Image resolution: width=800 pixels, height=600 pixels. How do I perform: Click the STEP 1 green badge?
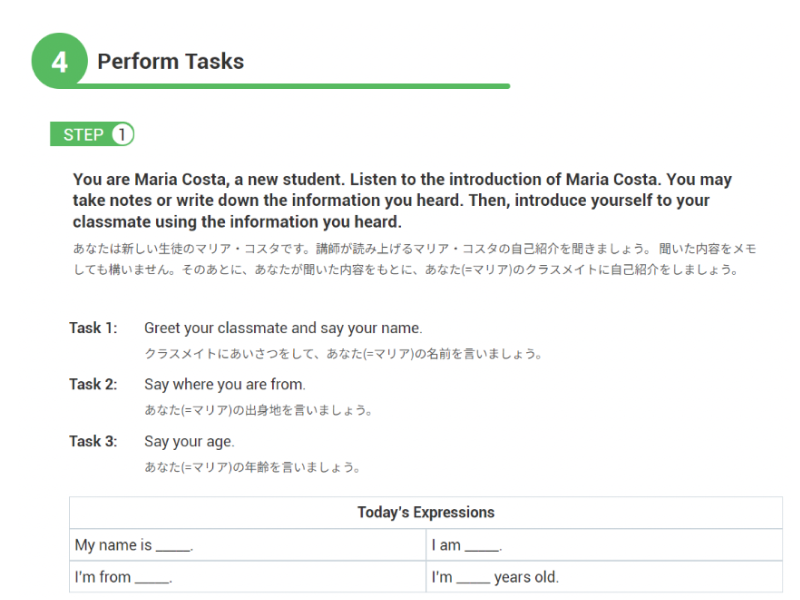[92, 134]
